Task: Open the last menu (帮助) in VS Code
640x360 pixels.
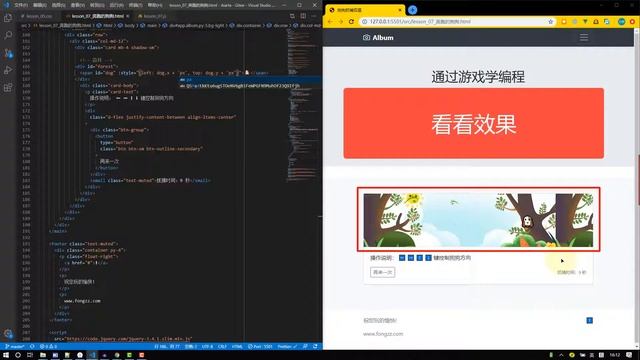Action: pos(155,5)
